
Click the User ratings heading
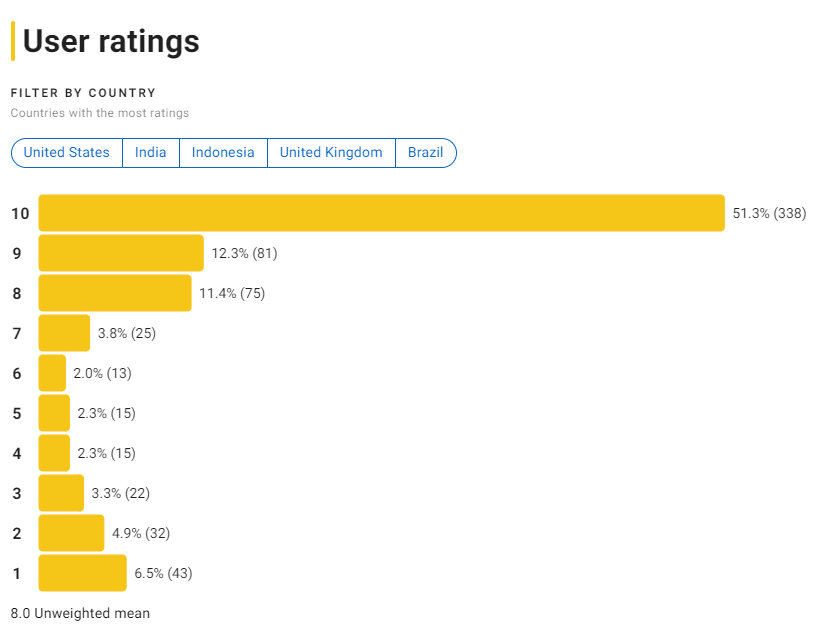110,42
